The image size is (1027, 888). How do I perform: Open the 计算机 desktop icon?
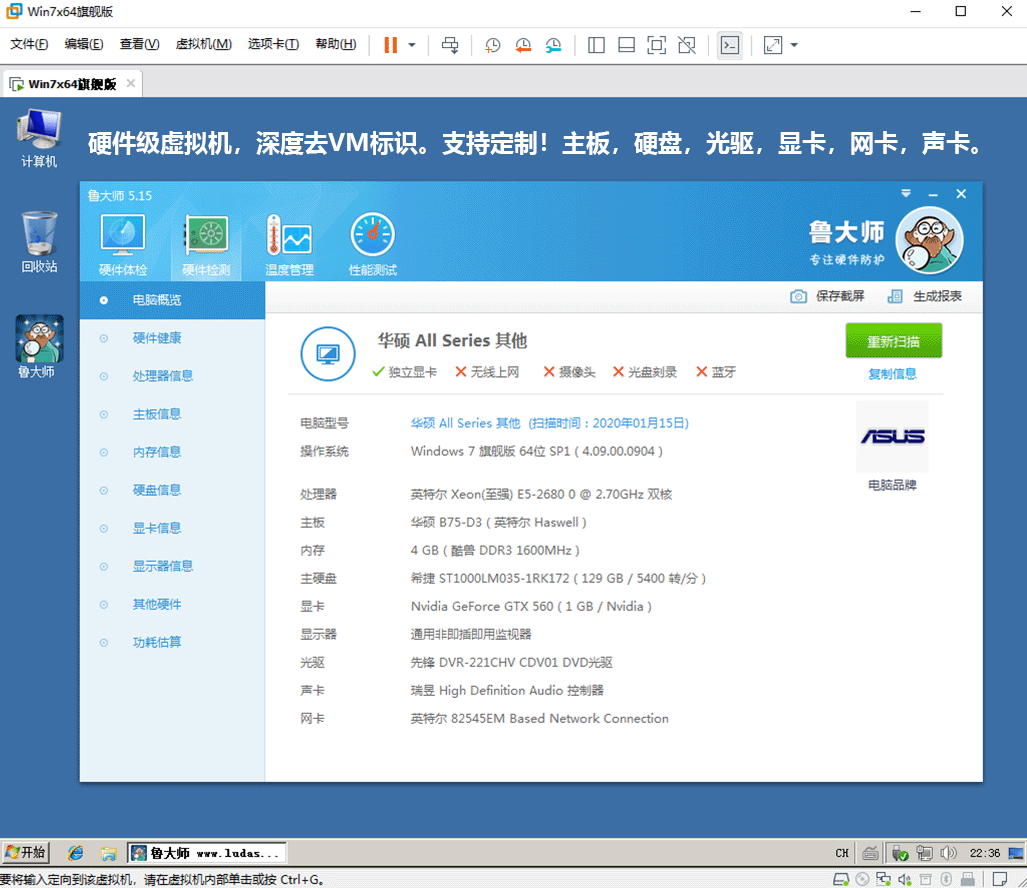click(39, 139)
